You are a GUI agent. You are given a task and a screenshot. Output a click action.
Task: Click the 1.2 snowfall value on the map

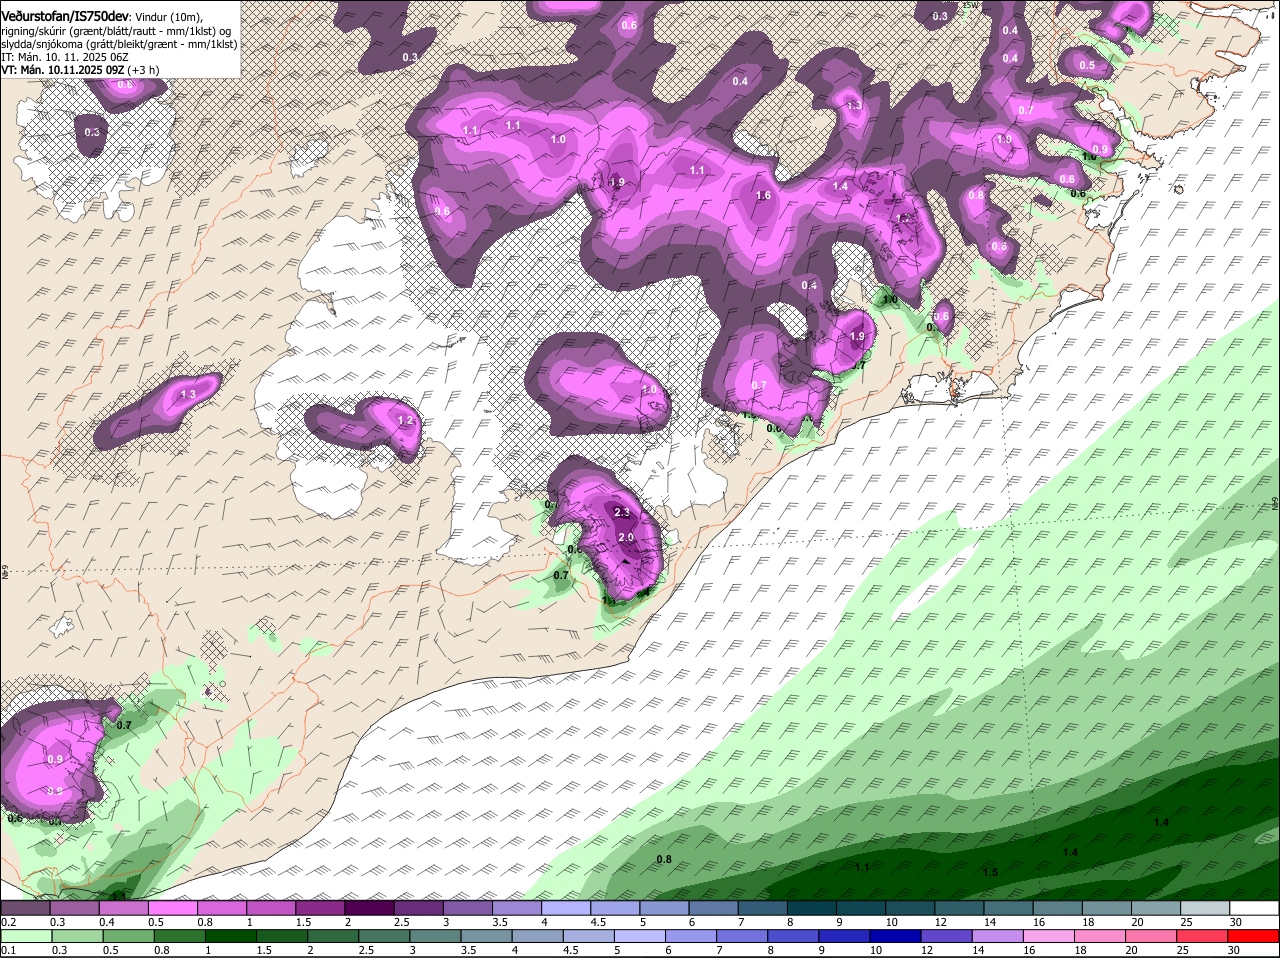[405, 421]
